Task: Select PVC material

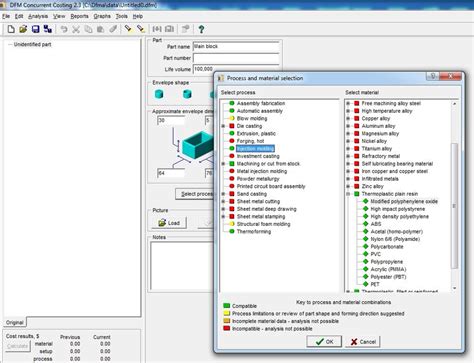Action: 376,254
